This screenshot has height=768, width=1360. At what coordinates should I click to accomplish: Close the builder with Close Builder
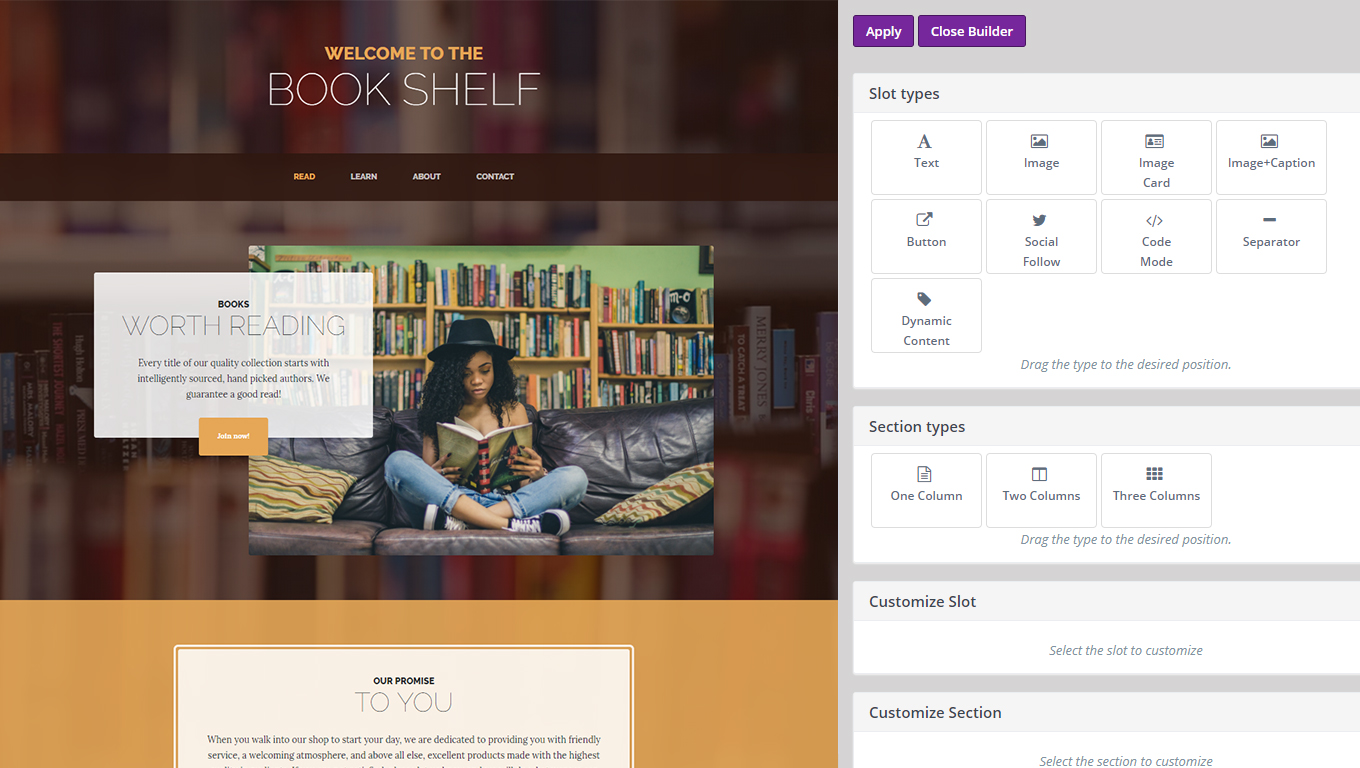tap(972, 31)
